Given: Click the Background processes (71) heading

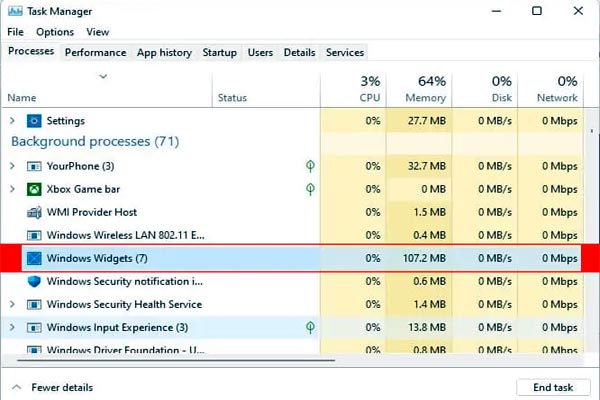Looking at the screenshot, I should [95, 142].
